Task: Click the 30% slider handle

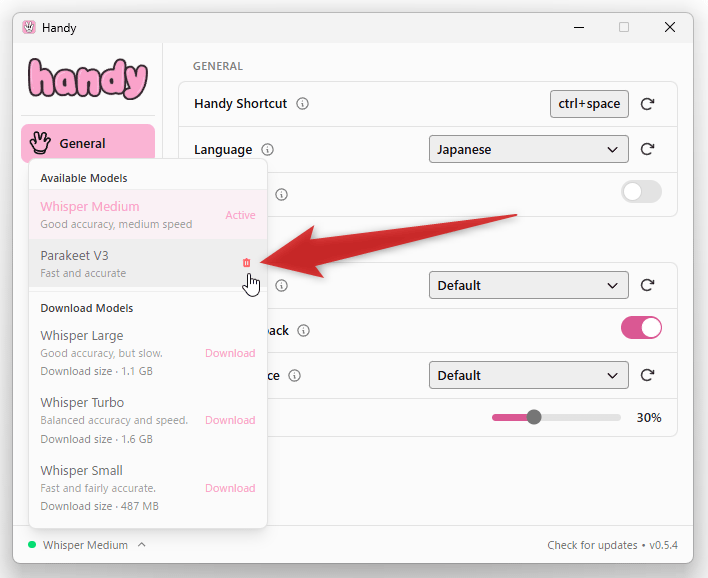Action: (534, 417)
